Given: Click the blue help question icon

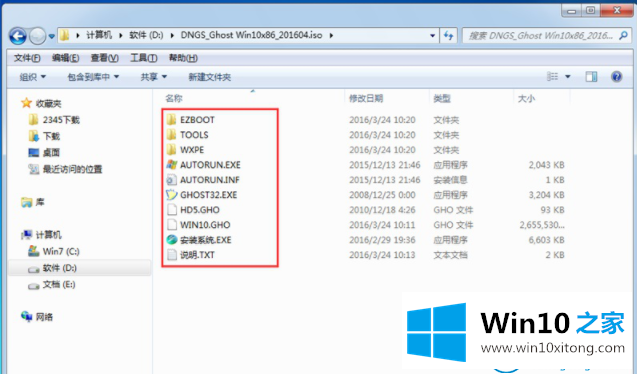Looking at the screenshot, I should 616,76.
